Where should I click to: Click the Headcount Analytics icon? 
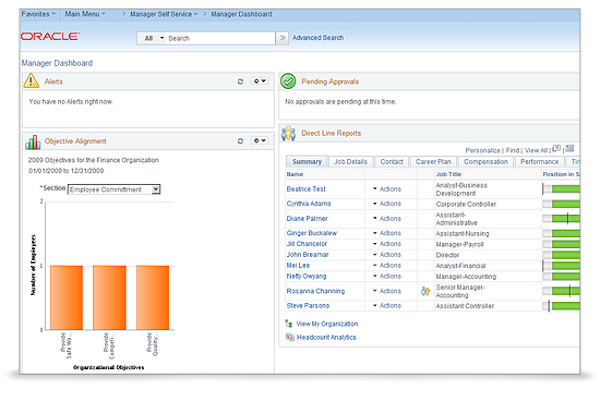tap(290, 337)
